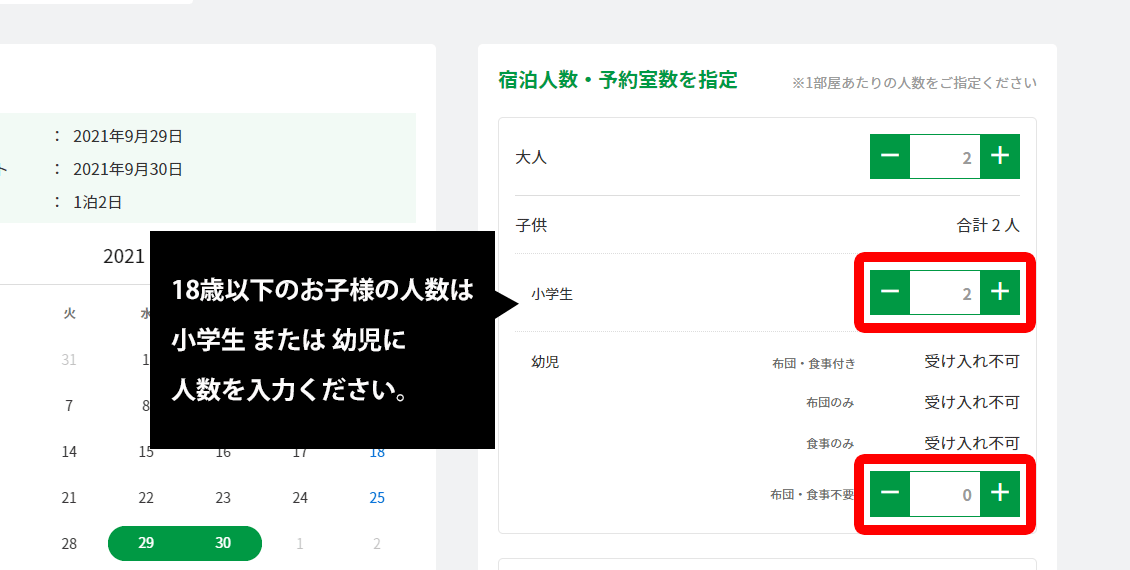Click date 14 in Tuesday column

tap(69, 452)
